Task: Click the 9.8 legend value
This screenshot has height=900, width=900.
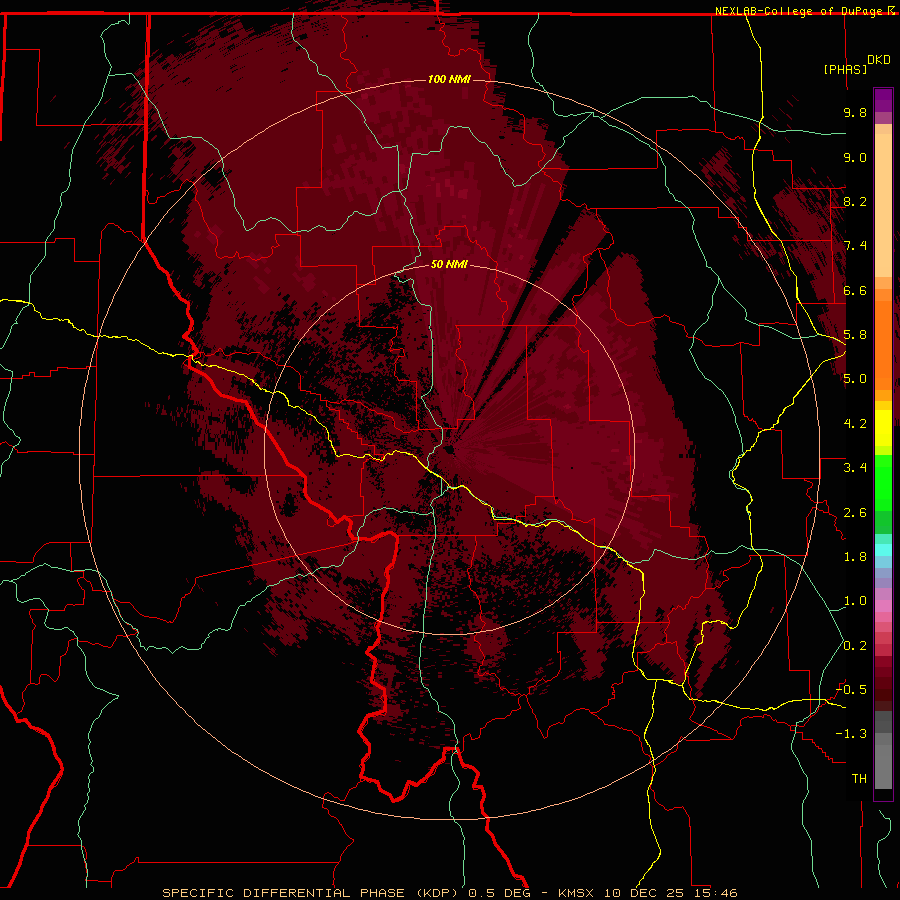Action: pyautogui.click(x=855, y=112)
